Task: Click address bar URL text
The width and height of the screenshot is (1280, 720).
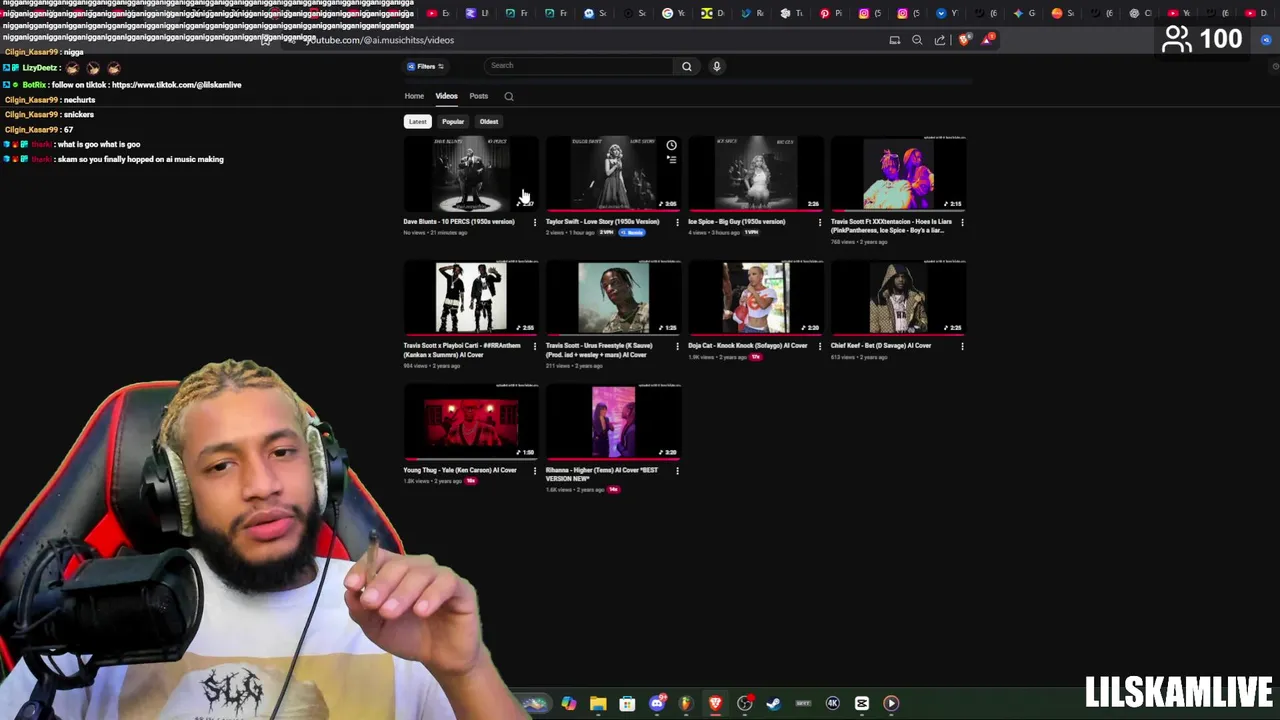Action: (379, 40)
